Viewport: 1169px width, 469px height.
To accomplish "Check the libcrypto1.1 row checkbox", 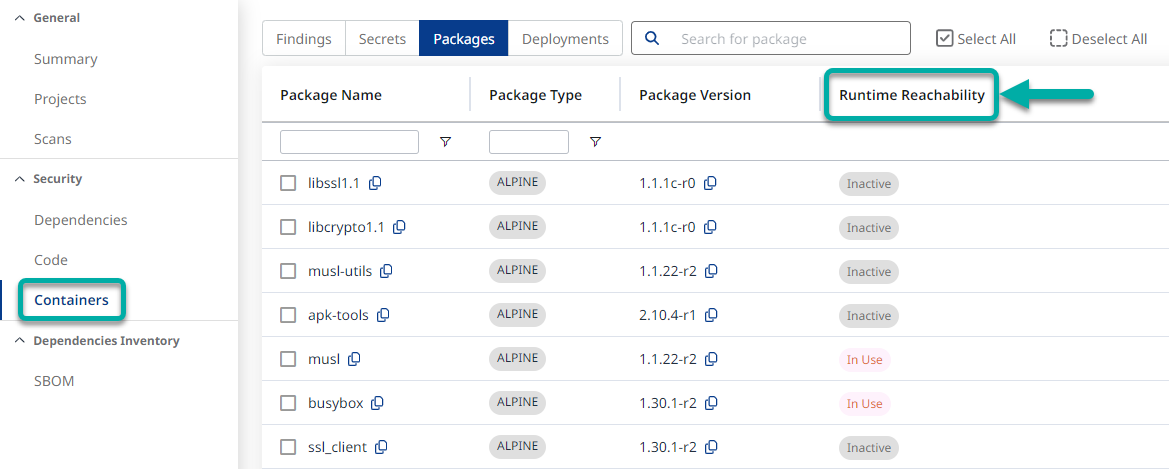I will coord(288,228).
